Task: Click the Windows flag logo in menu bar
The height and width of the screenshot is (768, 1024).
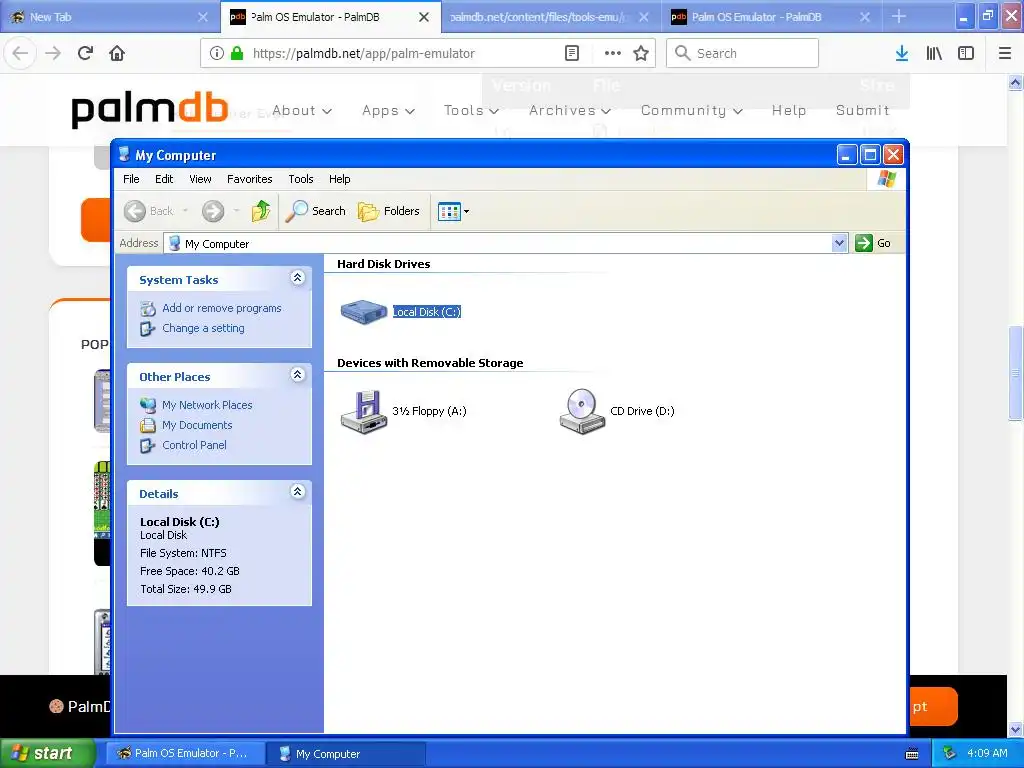Action: tap(887, 179)
